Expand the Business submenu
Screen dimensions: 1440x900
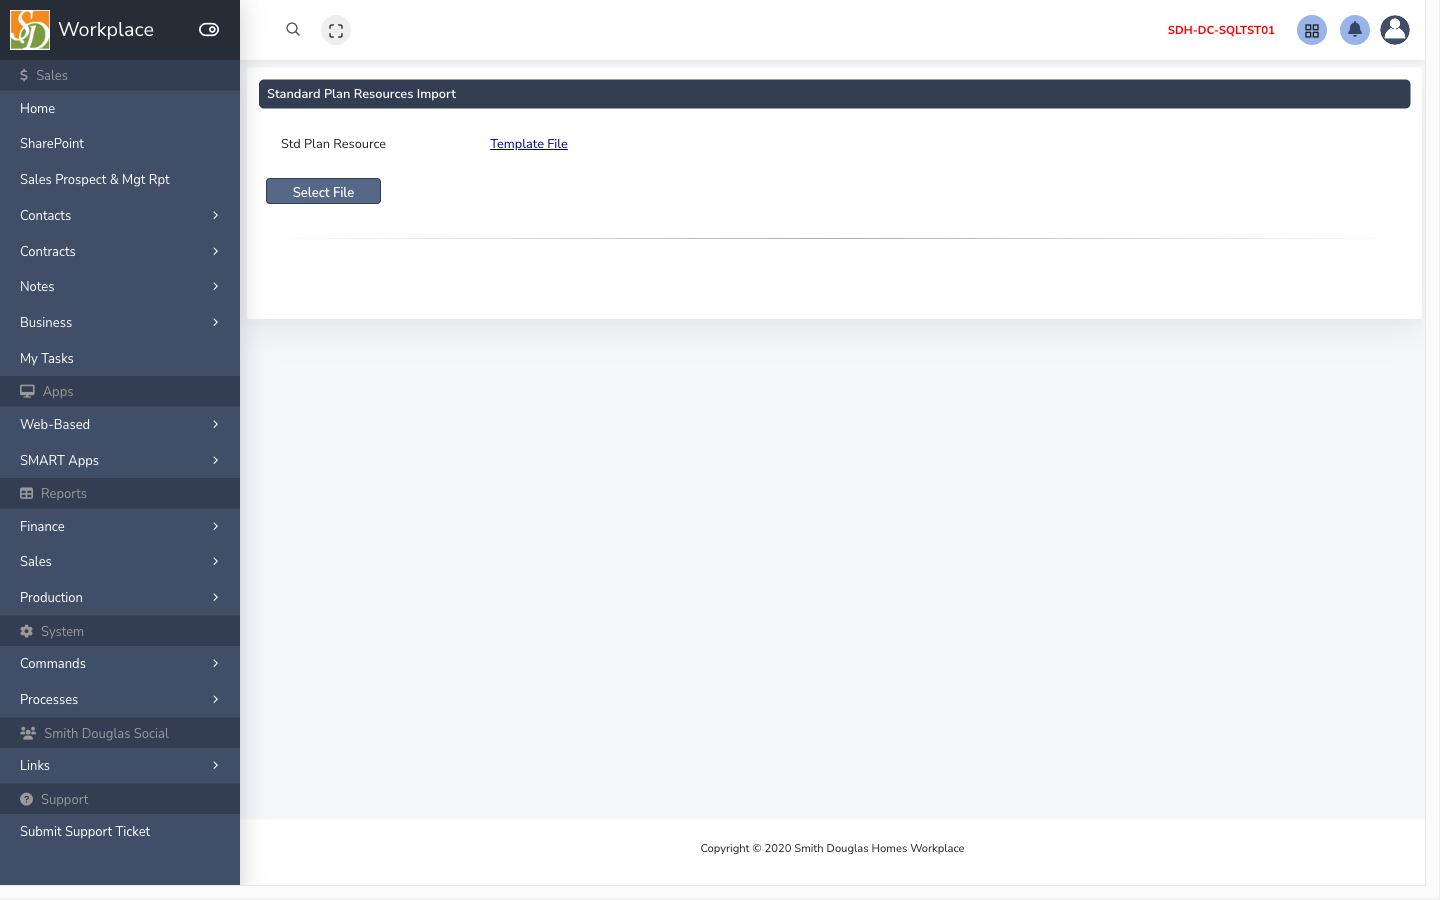click(120, 322)
